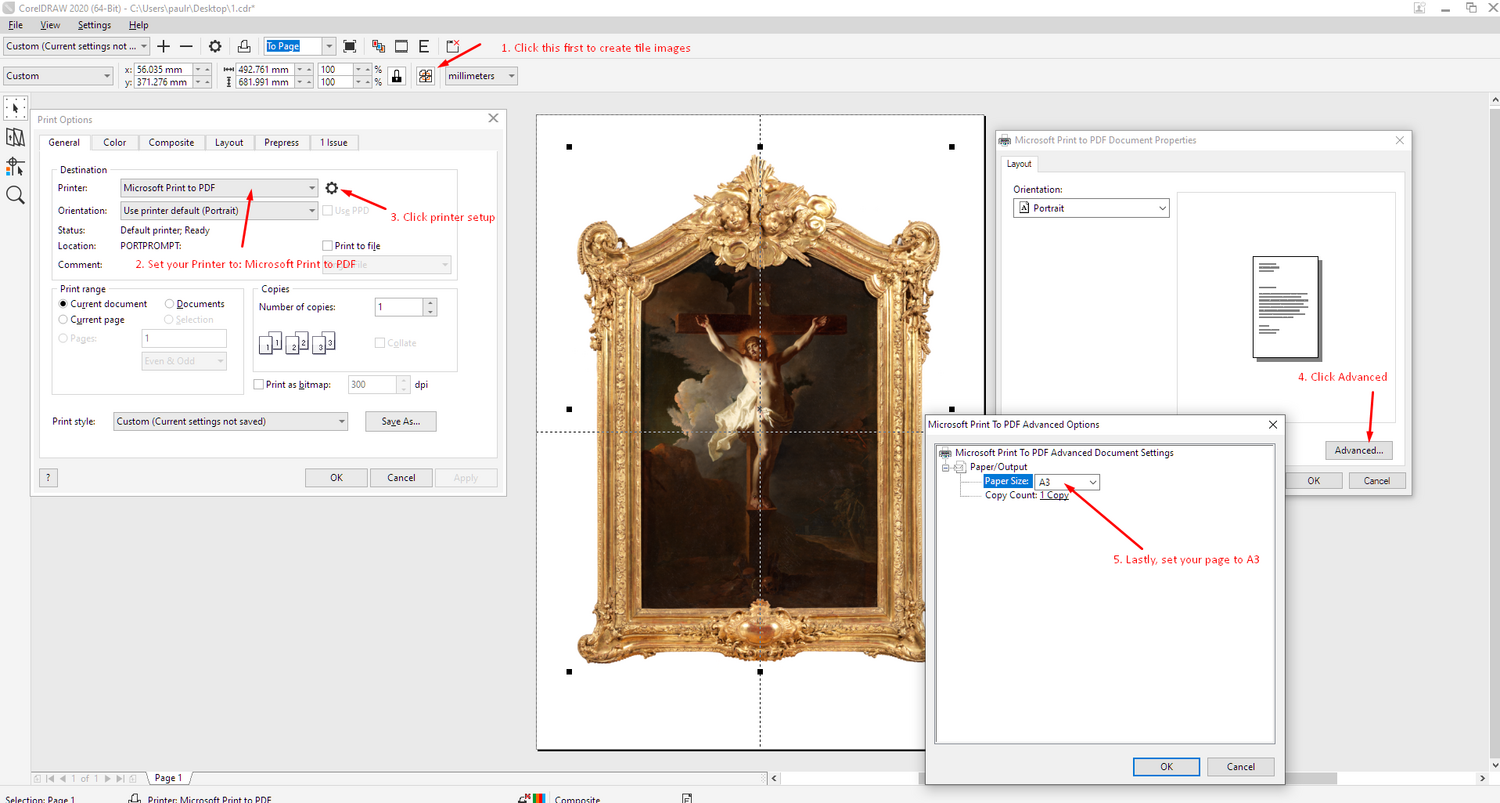Switch to the Color tab
This screenshot has width=1500, height=803.
click(115, 143)
